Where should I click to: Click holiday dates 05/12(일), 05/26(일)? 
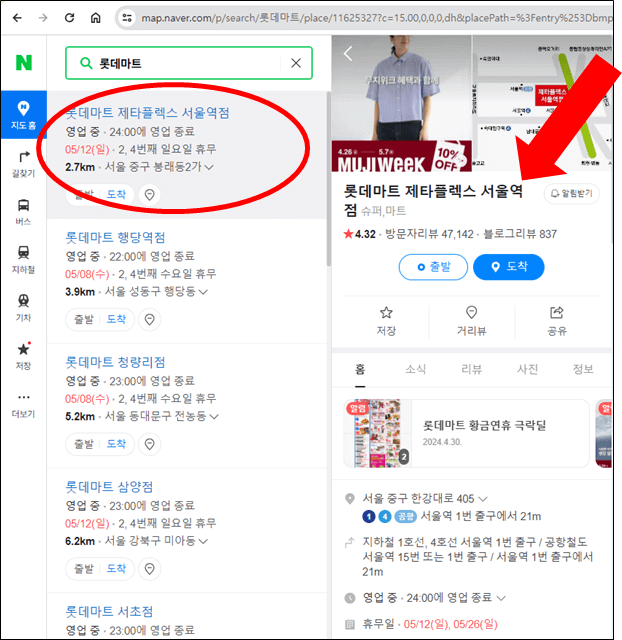[451, 624]
